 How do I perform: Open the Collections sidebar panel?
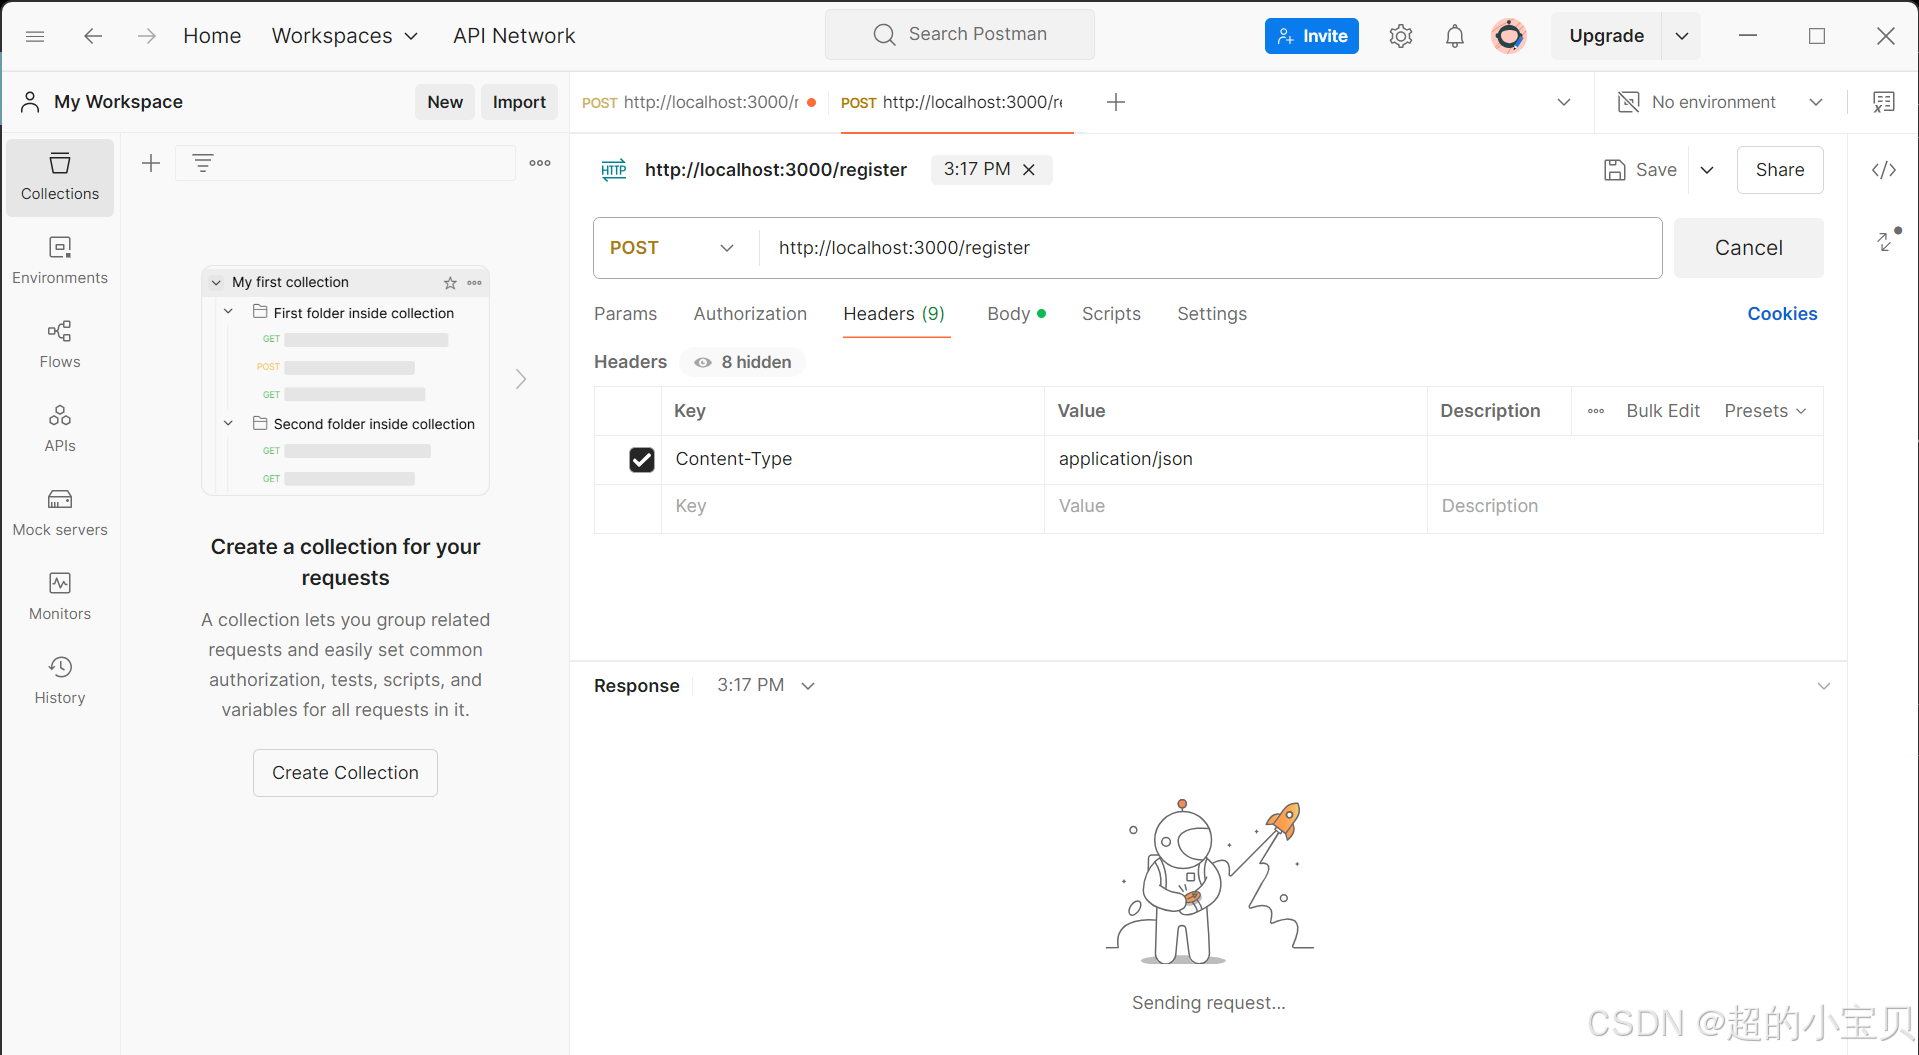(x=60, y=177)
